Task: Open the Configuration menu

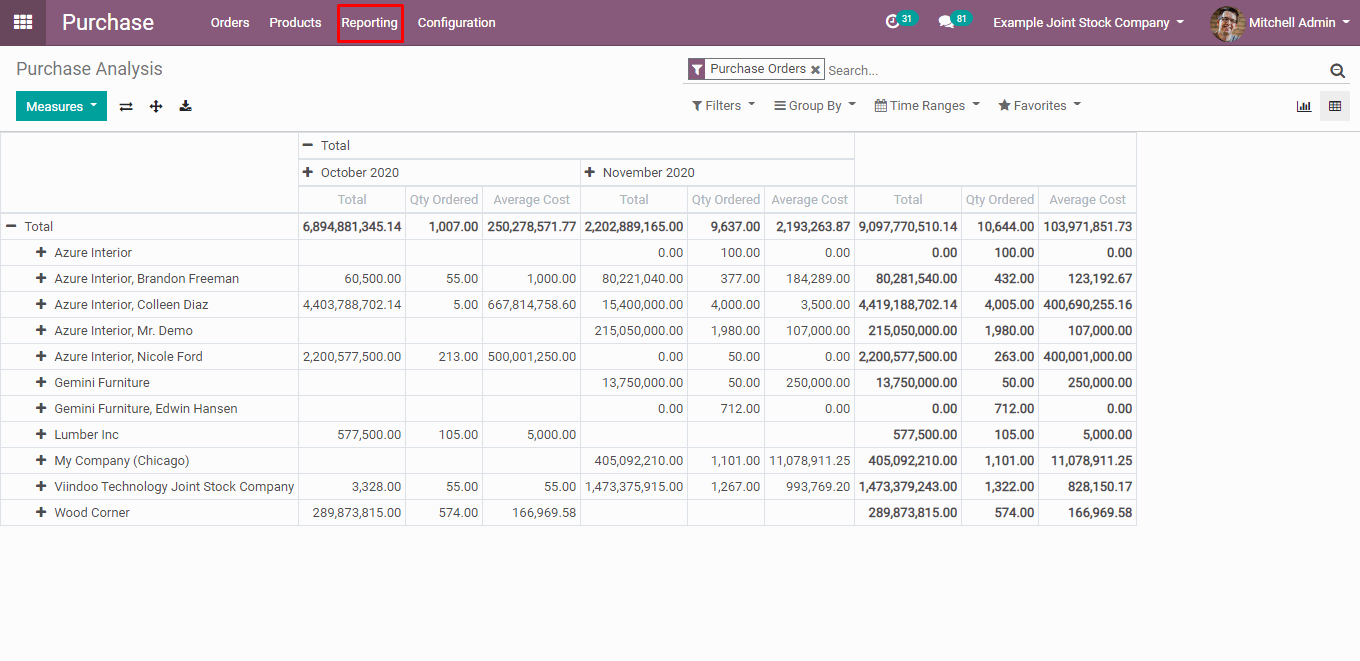Action: tap(456, 22)
